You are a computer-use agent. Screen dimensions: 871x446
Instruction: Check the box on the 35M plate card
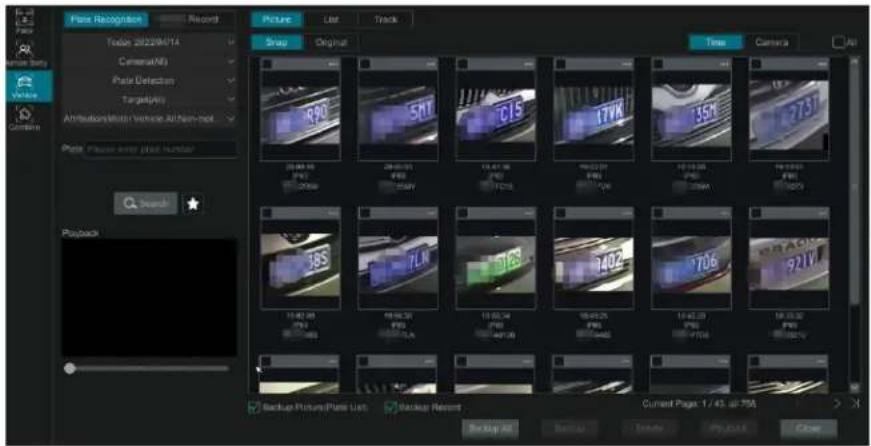[x=658, y=64]
